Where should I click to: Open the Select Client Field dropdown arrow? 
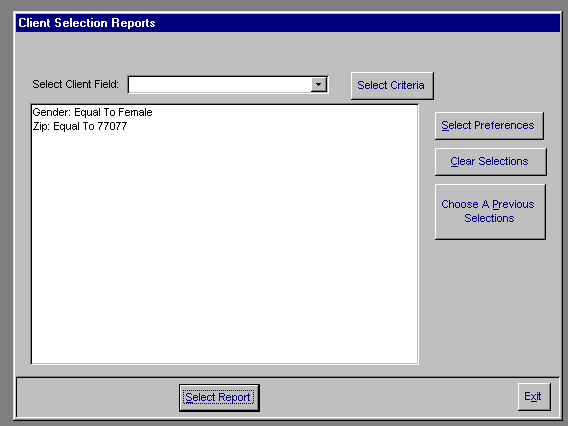(x=318, y=85)
